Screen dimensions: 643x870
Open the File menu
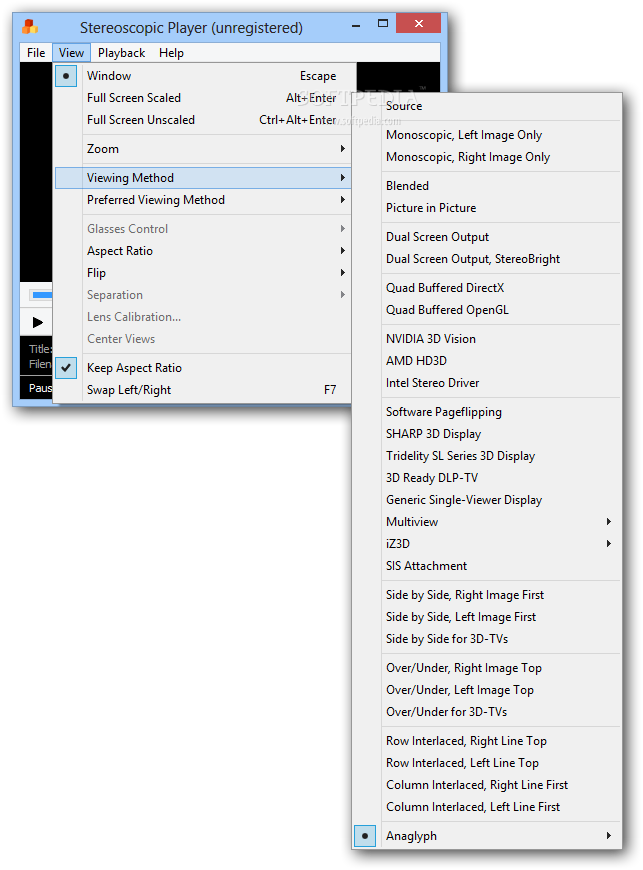point(36,53)
